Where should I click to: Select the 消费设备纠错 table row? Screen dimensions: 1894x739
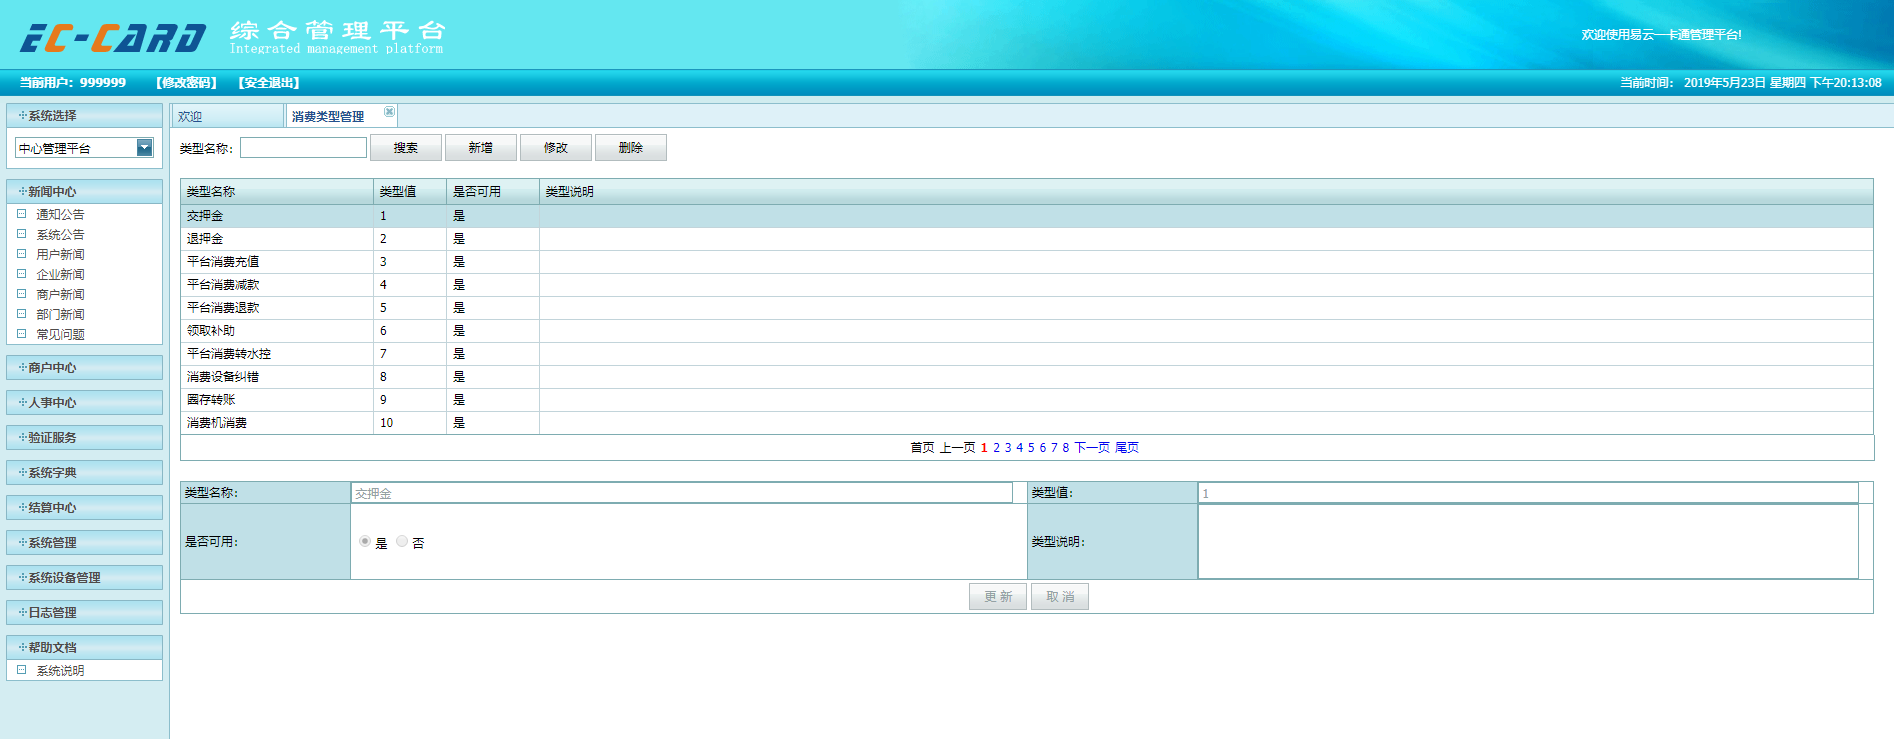[1026, 377]
